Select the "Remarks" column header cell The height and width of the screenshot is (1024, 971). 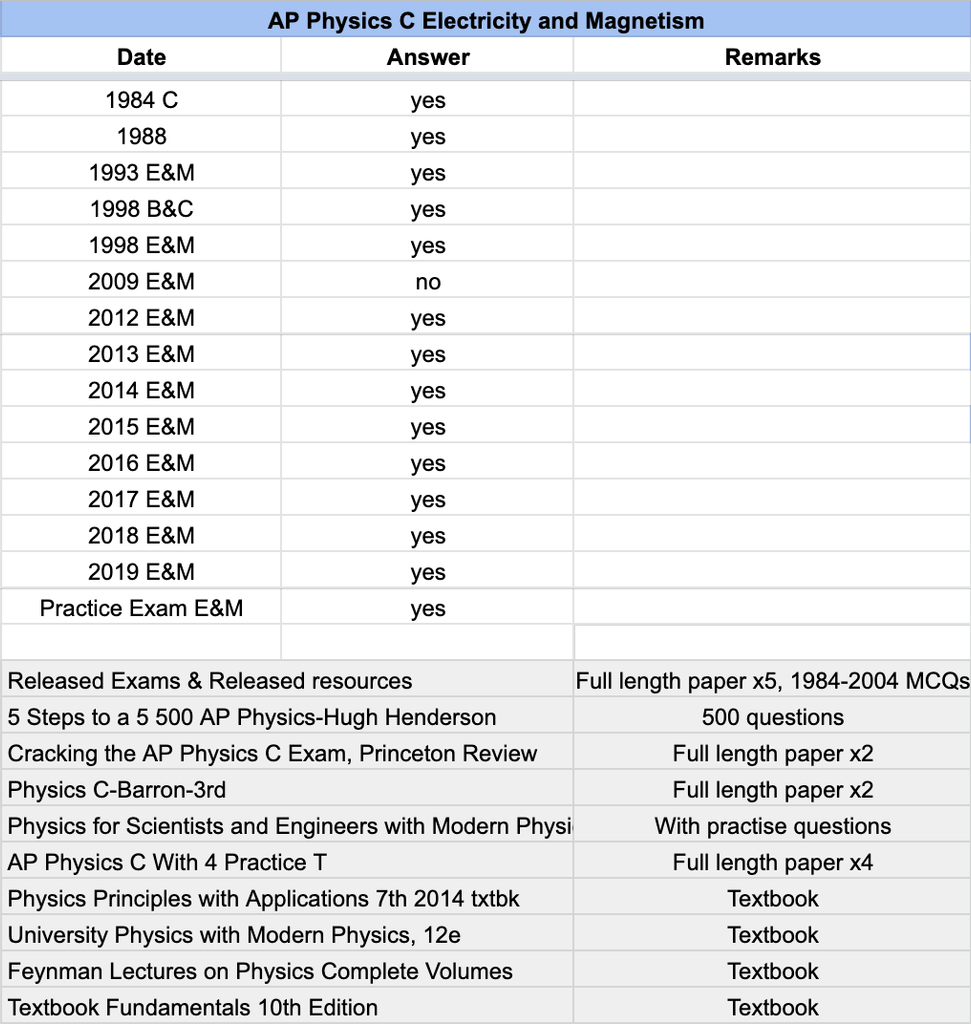pos(772,57)
